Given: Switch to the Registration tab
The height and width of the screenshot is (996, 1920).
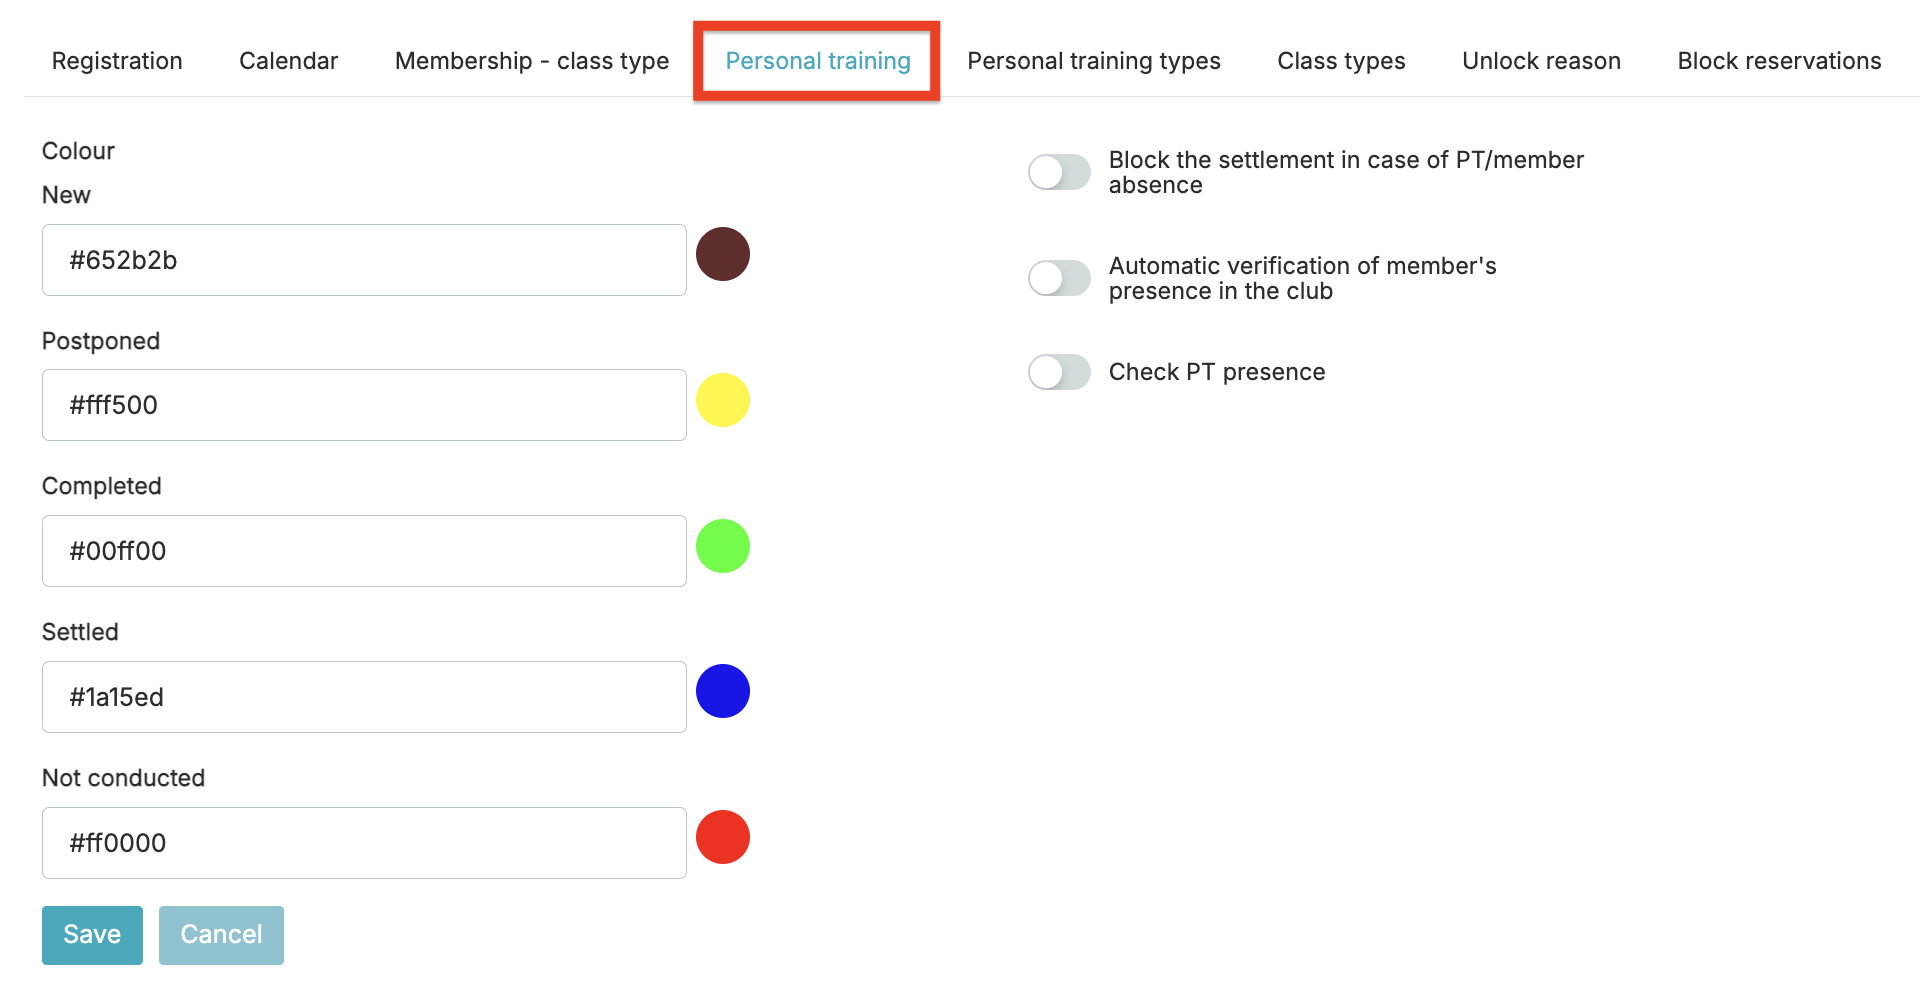Looking at the screenshot, I should (x=117, y=61).
